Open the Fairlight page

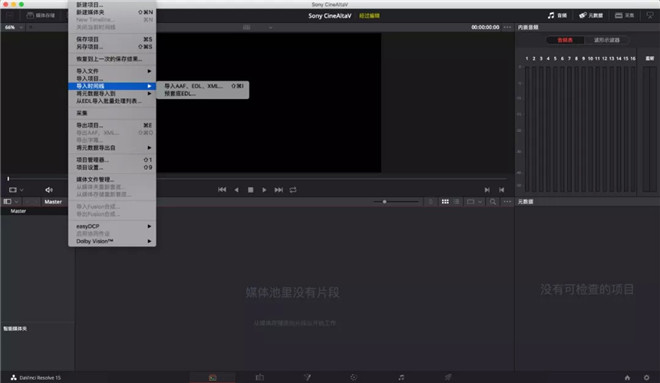pos(401,378)
